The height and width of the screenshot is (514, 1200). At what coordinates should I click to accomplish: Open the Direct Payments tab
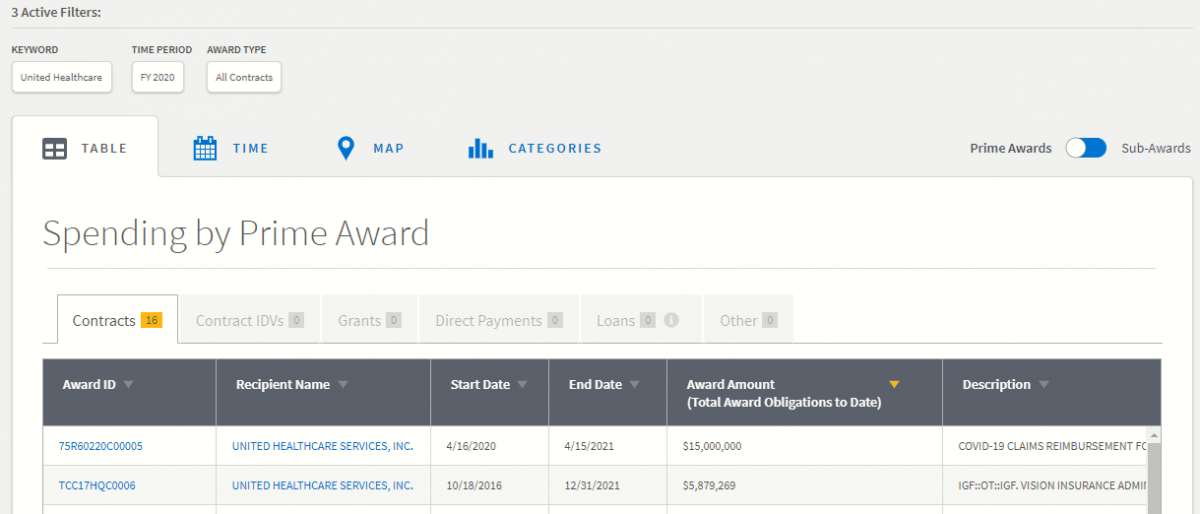(x=499, y=320)
